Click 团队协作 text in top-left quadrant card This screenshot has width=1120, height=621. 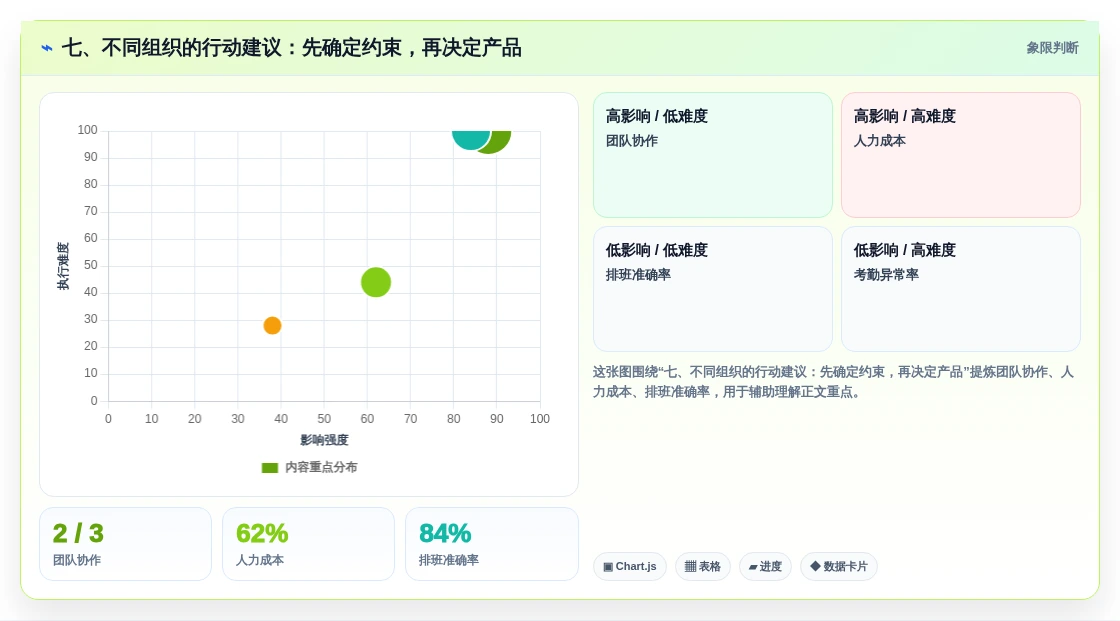pos(632,141)
